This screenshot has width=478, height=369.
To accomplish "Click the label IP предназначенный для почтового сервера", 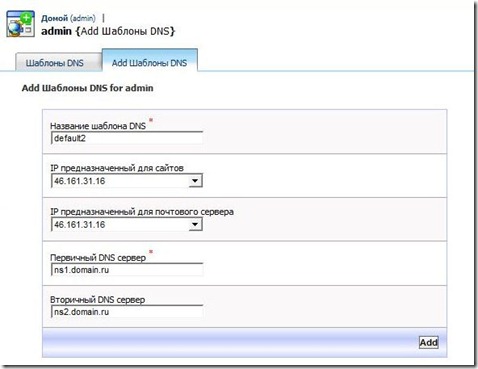I will tap(142, 212).
